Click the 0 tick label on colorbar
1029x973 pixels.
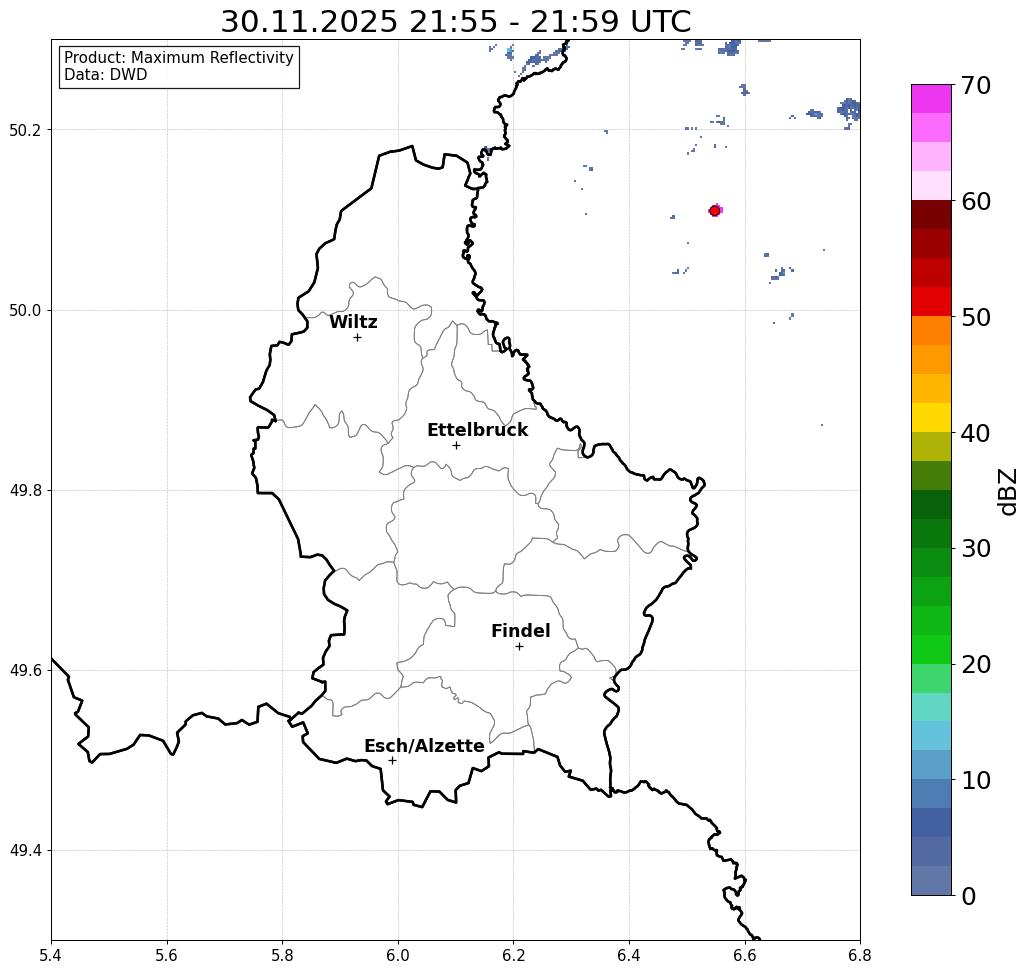pos(969,896)
